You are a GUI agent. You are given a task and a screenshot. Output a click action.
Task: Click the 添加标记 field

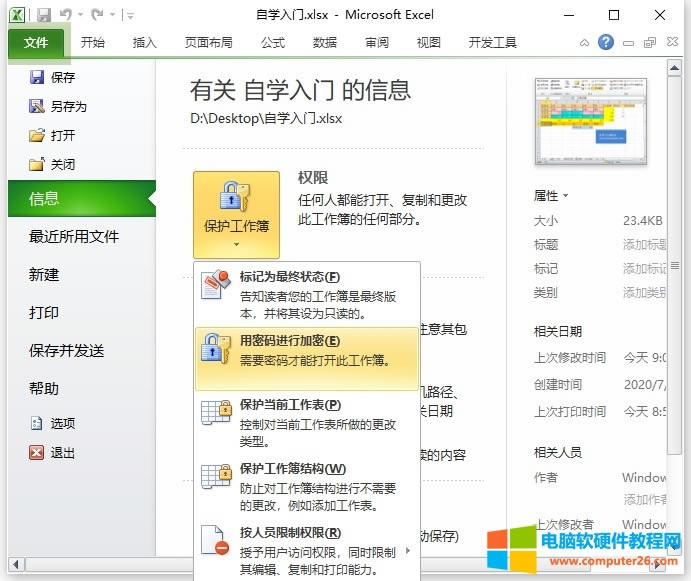tap(644, 268)
